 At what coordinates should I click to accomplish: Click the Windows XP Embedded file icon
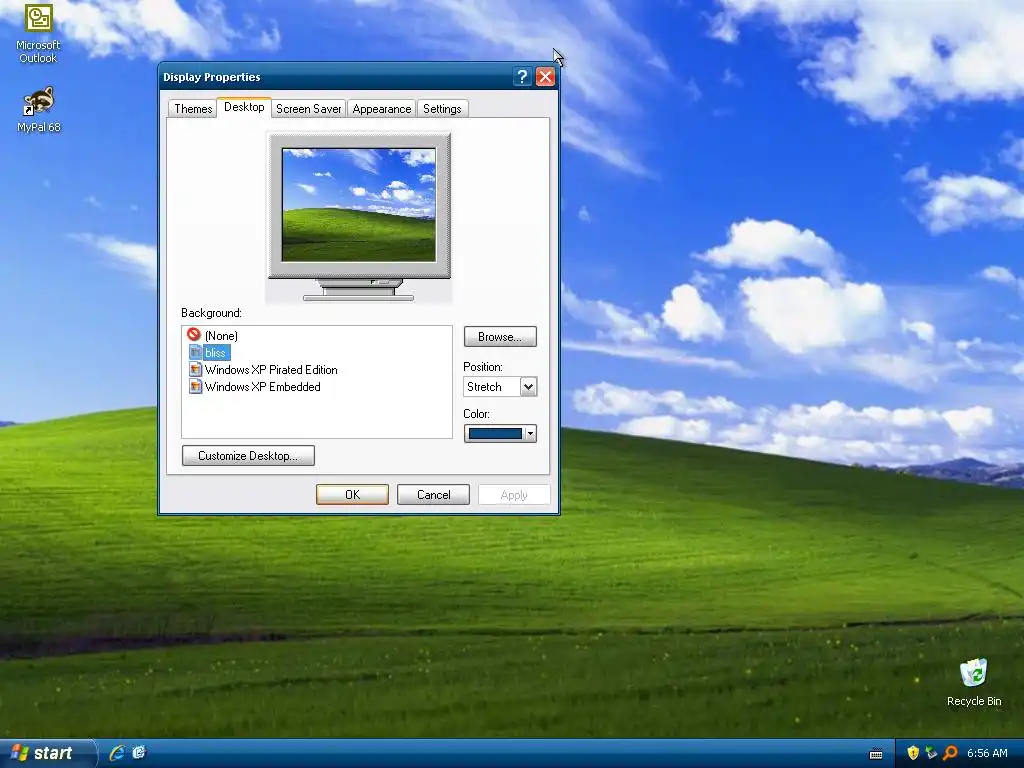click(x=195, y=387)
